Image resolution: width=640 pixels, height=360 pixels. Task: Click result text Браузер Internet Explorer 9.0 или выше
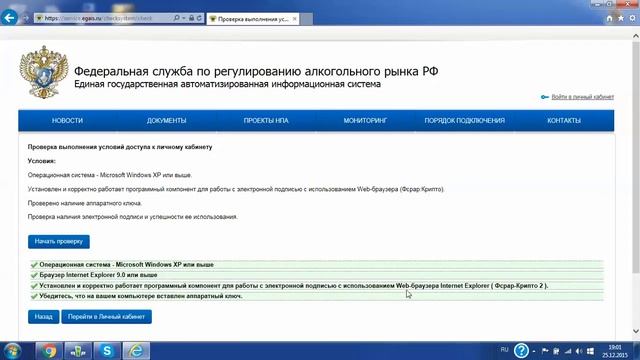coord(98,275)
